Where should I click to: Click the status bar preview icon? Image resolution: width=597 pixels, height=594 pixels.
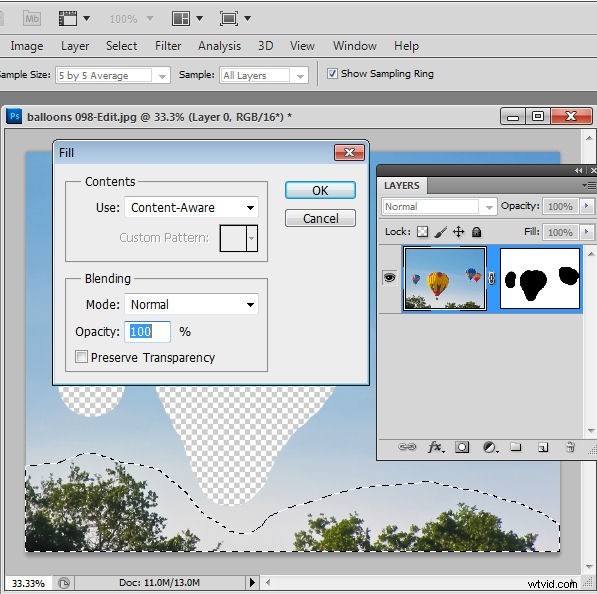64,583
